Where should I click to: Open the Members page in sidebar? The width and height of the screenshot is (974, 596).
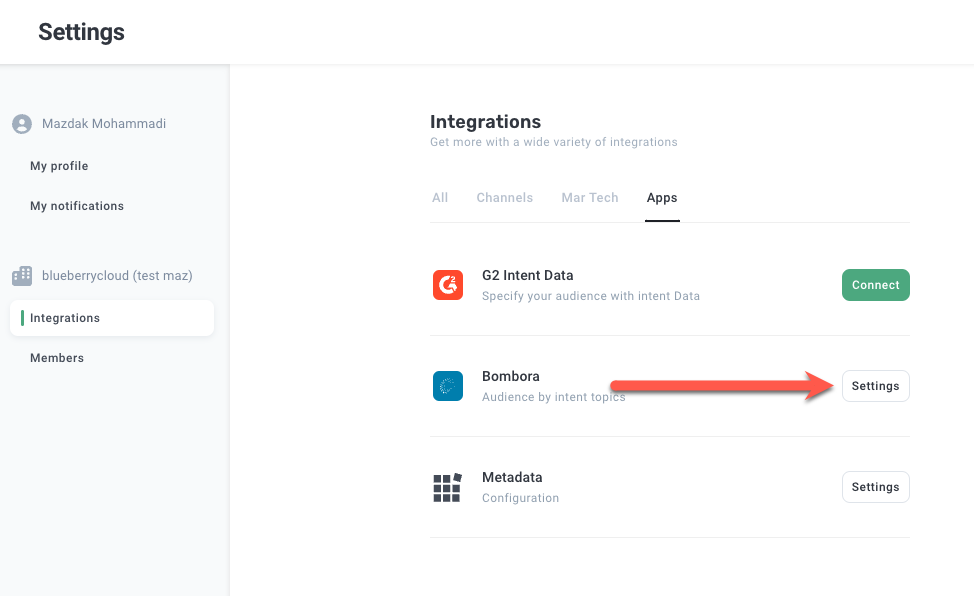(57, 358)
